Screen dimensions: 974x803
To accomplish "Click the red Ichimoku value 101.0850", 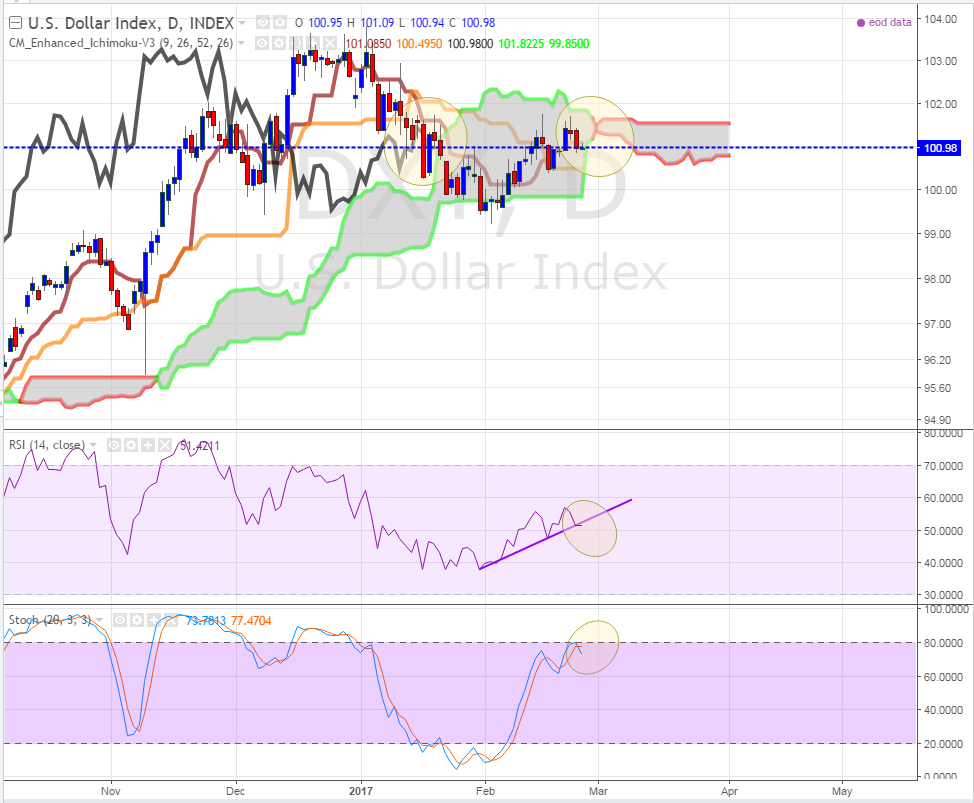I will [x=368, y=43].
